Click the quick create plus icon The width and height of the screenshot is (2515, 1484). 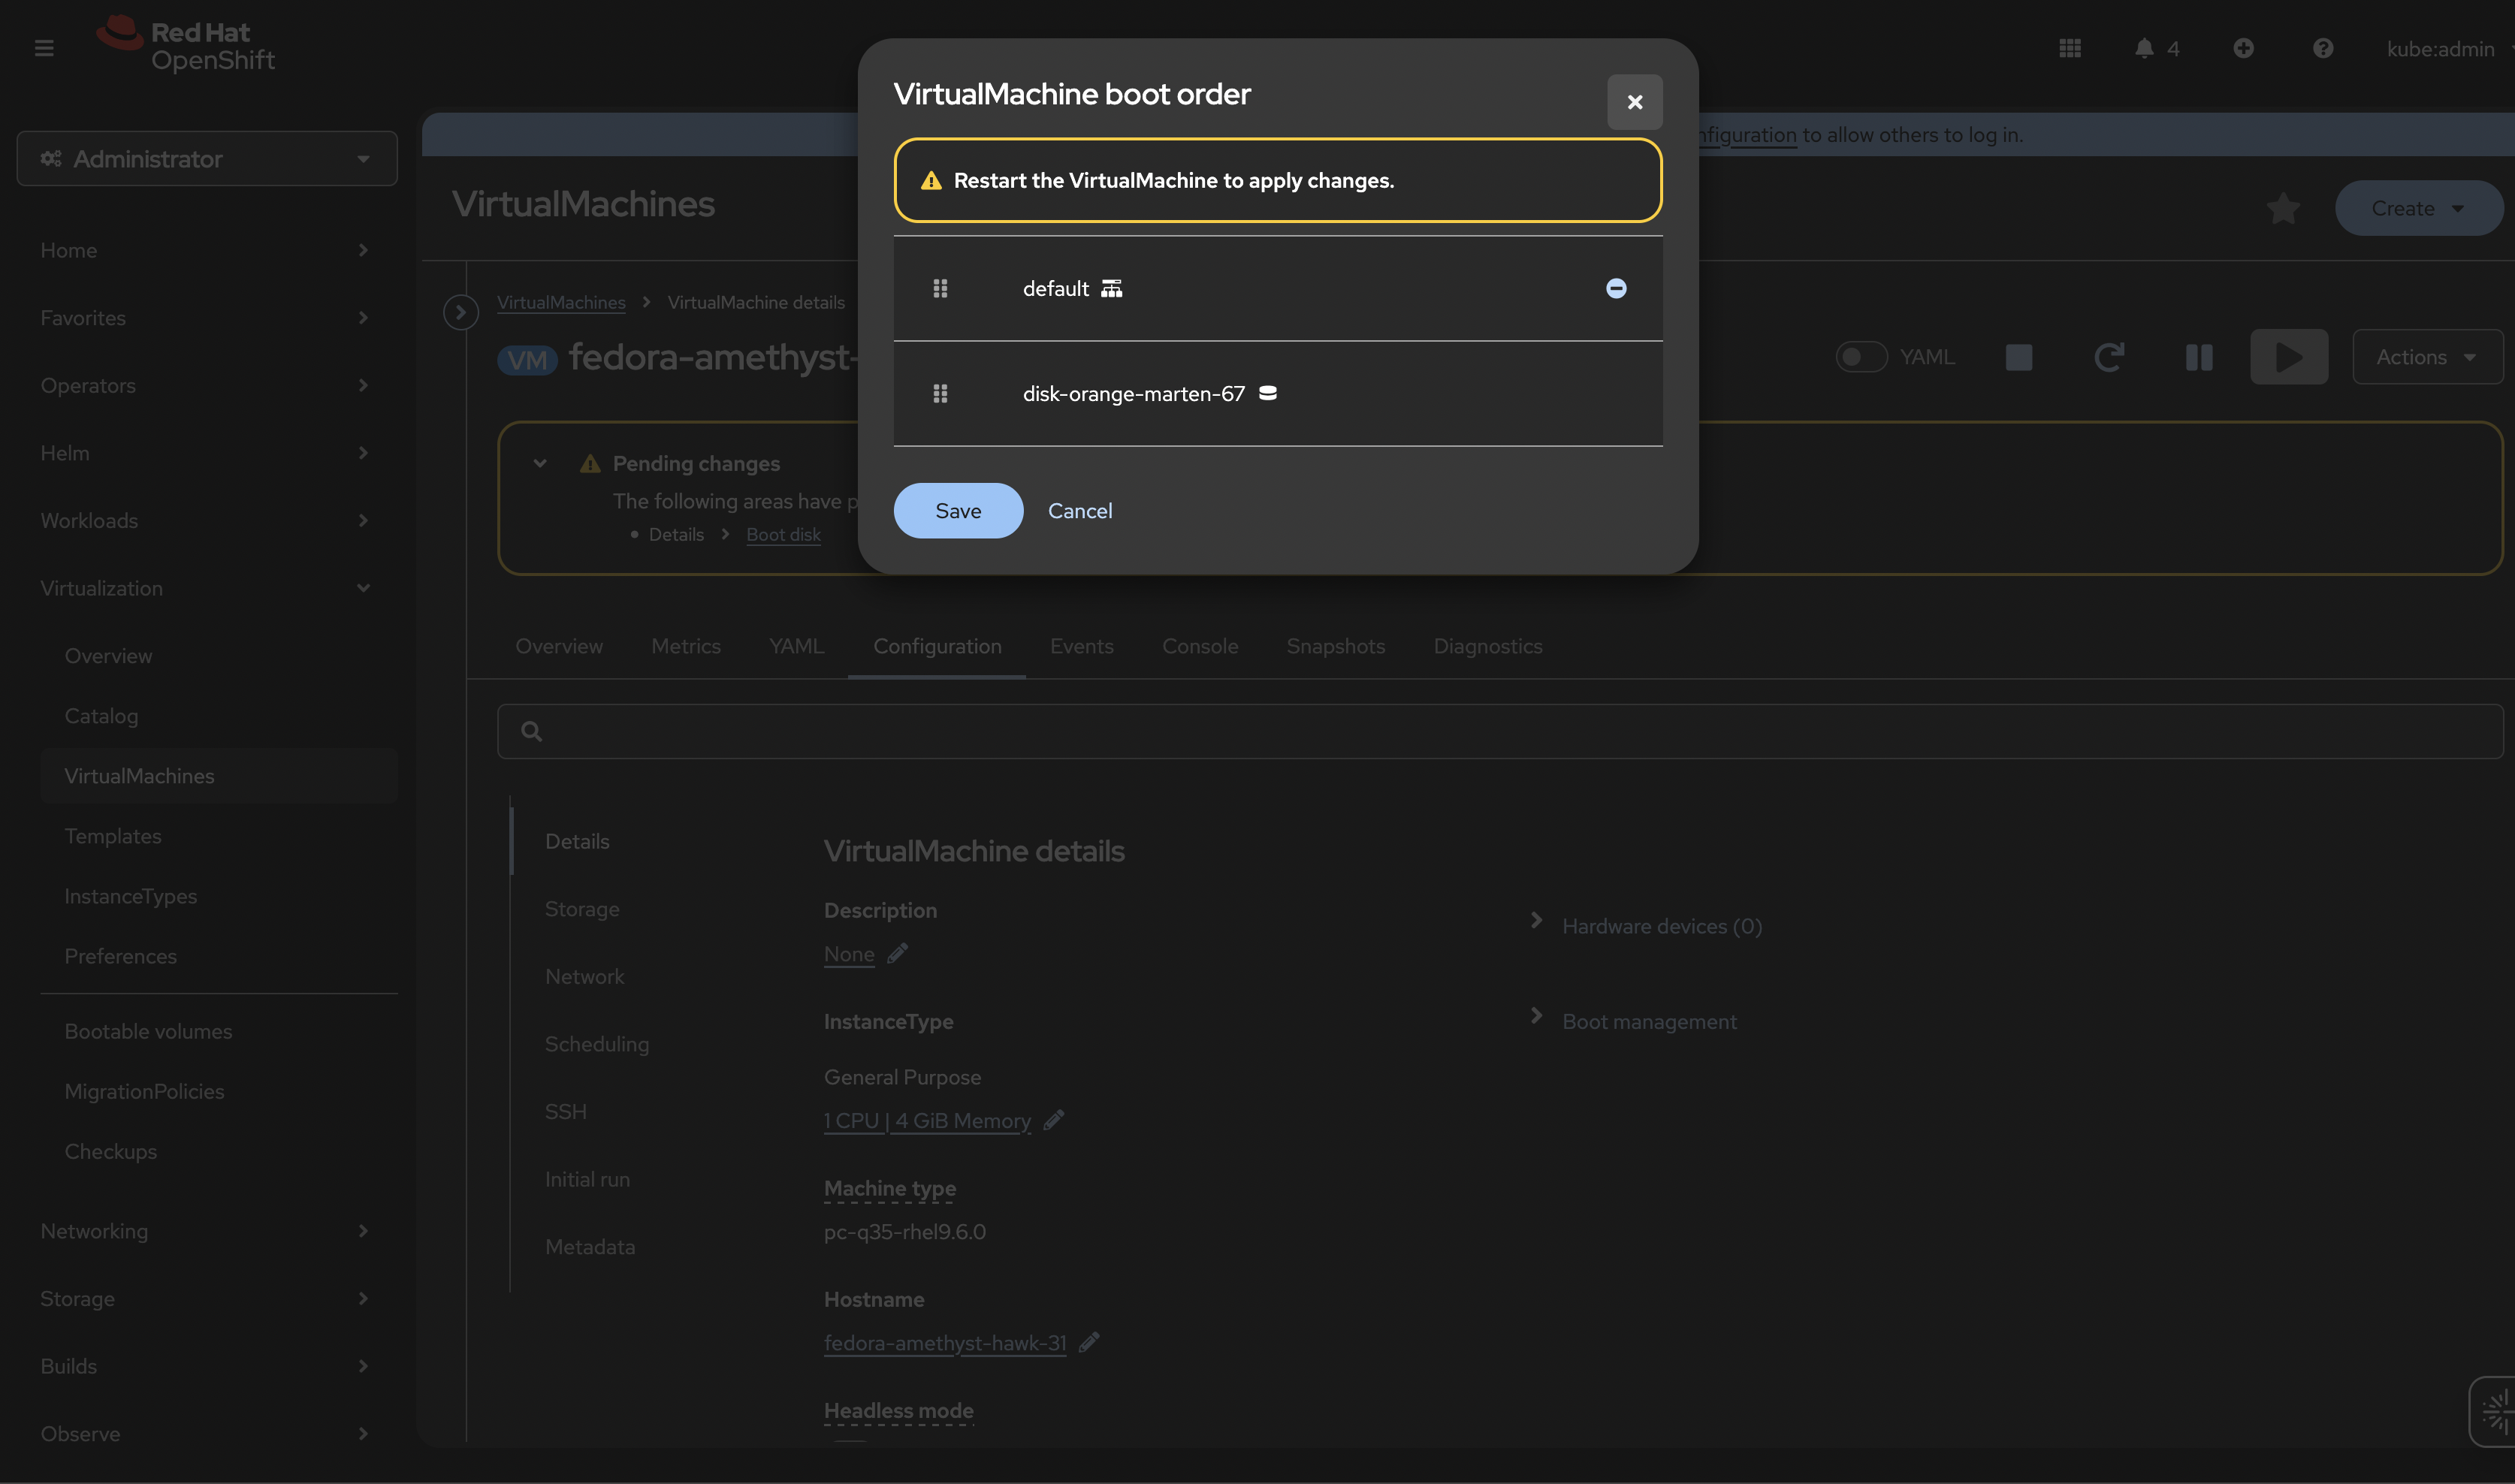tap(2243, 48)
